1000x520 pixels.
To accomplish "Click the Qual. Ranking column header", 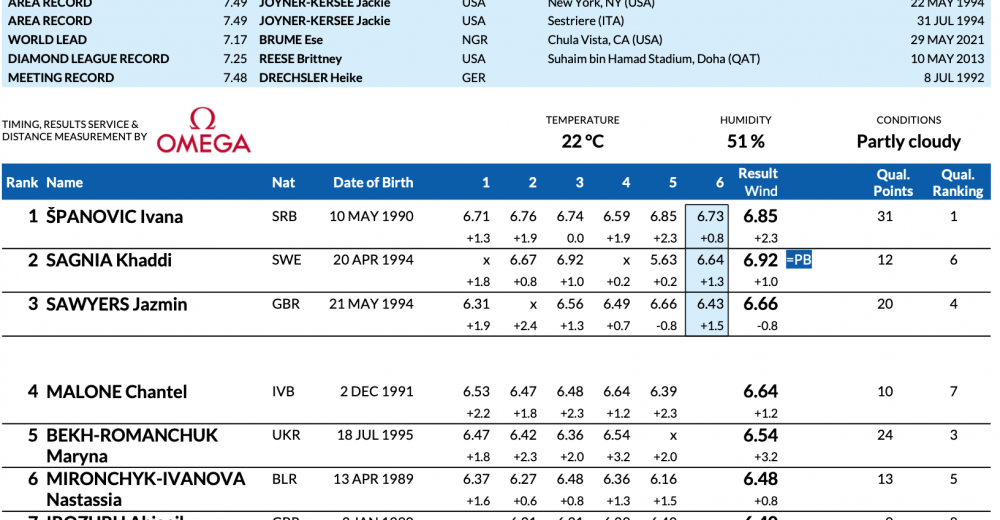I will (x=957, y=182).
